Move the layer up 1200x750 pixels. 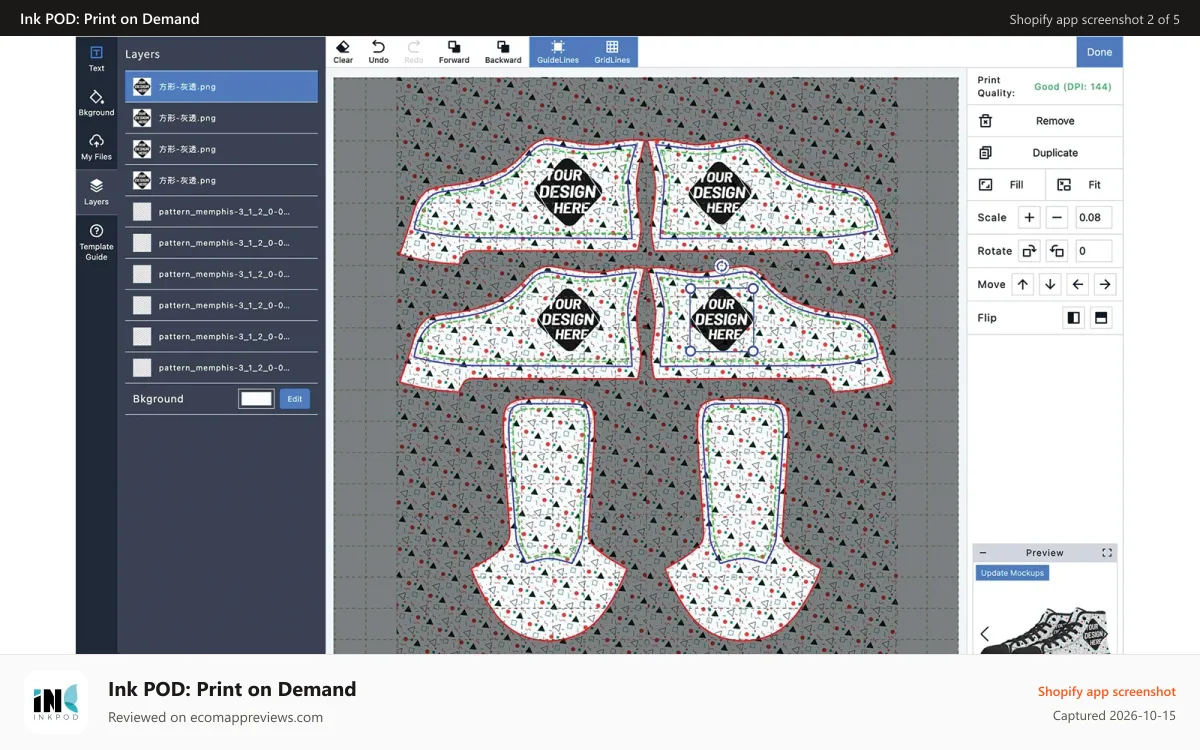pyautogui.click(x=1023, y=285)
